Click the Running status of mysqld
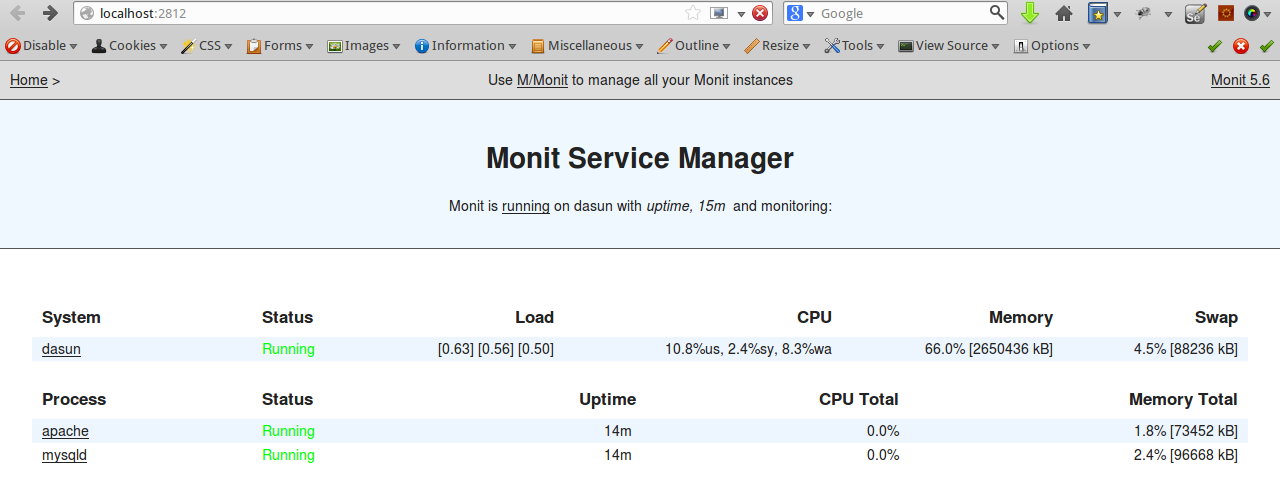This screenshot has width=1280, height=501. point(288,455)
